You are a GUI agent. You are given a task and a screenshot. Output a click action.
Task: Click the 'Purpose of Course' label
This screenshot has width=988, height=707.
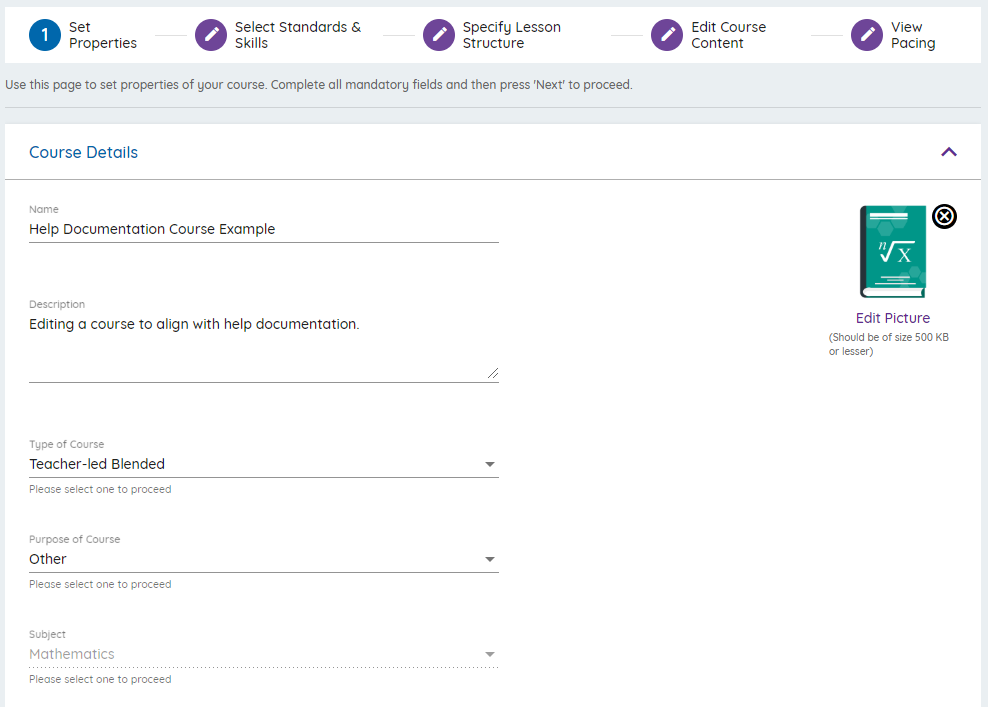pos(74,539)
